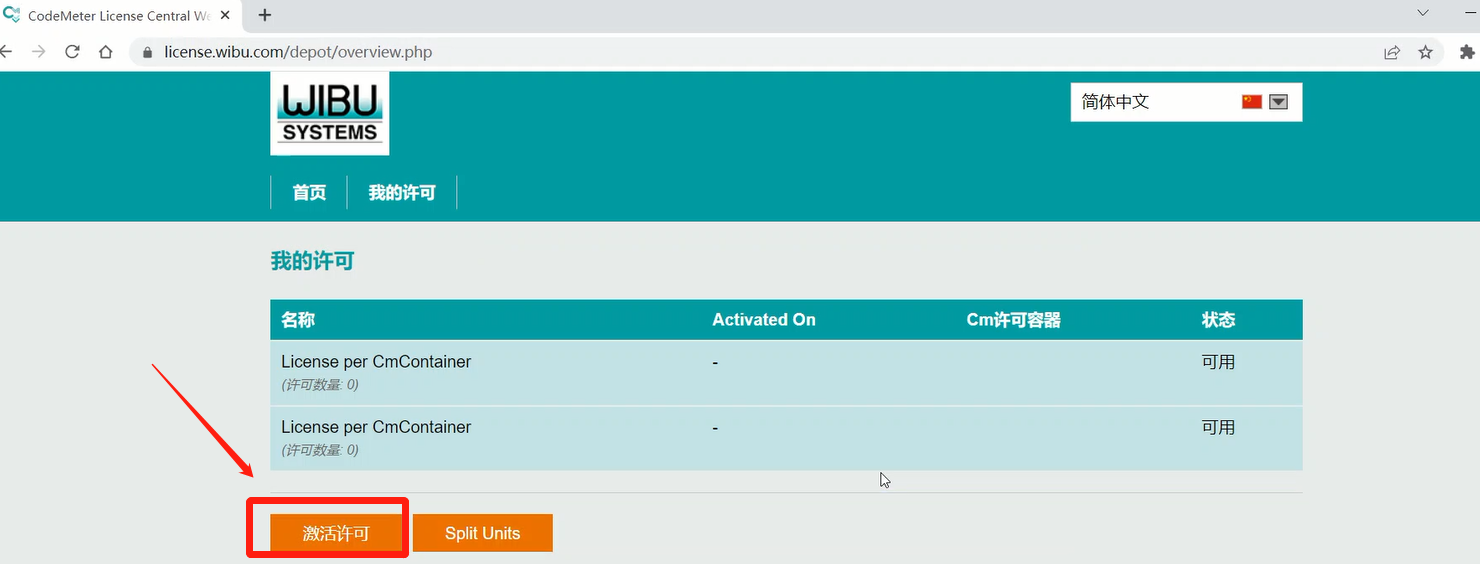Click the back navigation arrow
The image size is (1480, 564).
[6, 52]
